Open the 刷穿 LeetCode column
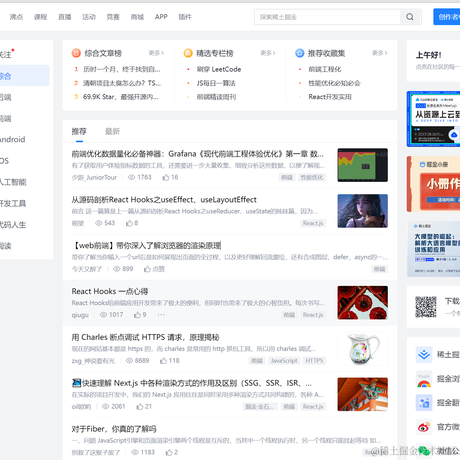The image size is (460, 460). 219,69
